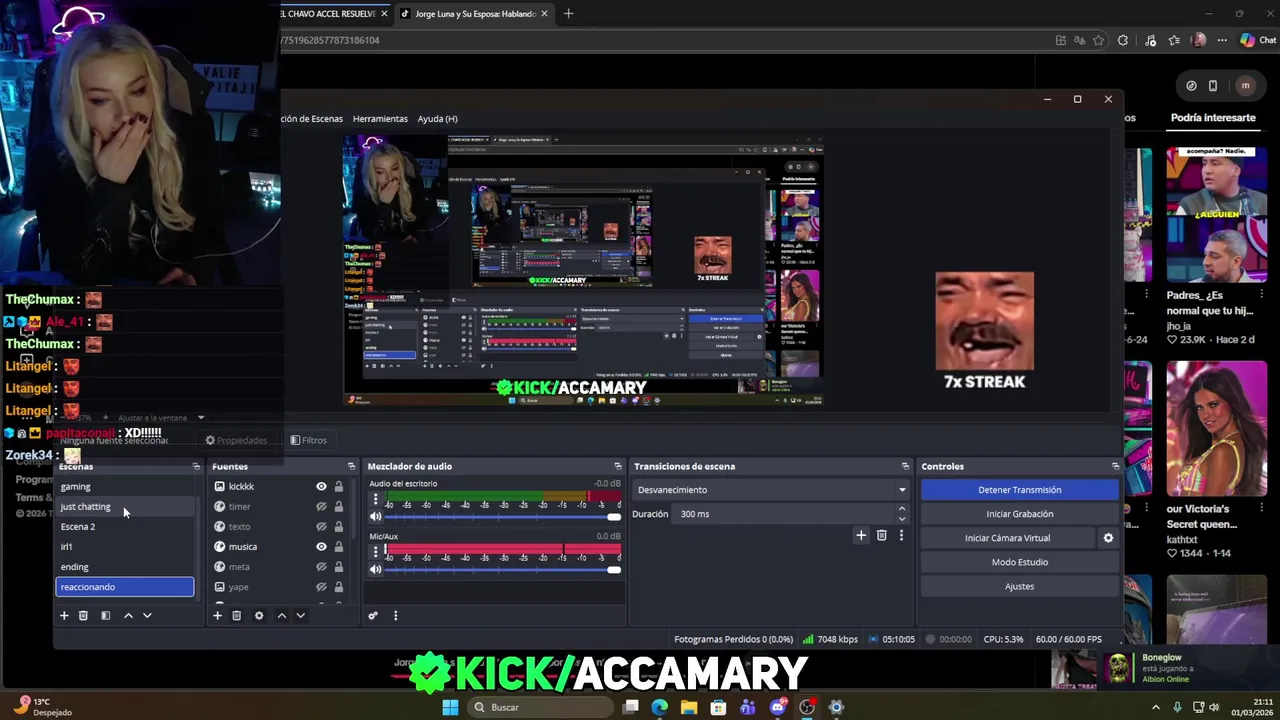Show the meta source
The image size is (1280, 720).
[x=321, y=567]
